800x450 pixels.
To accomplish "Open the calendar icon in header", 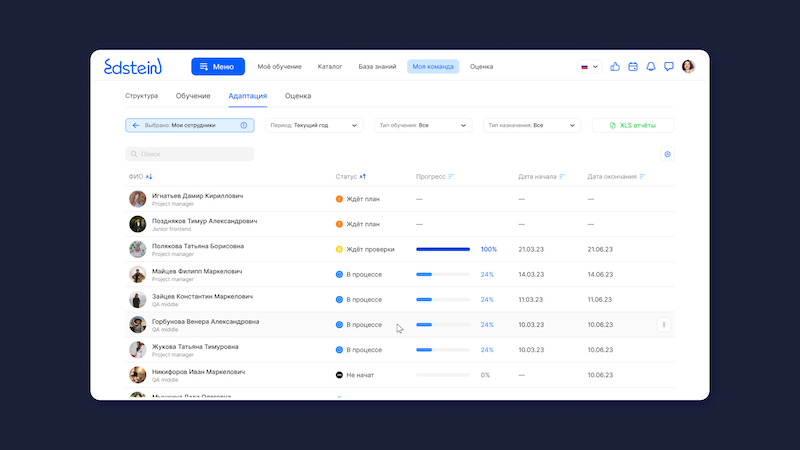I will click(633, 66).
